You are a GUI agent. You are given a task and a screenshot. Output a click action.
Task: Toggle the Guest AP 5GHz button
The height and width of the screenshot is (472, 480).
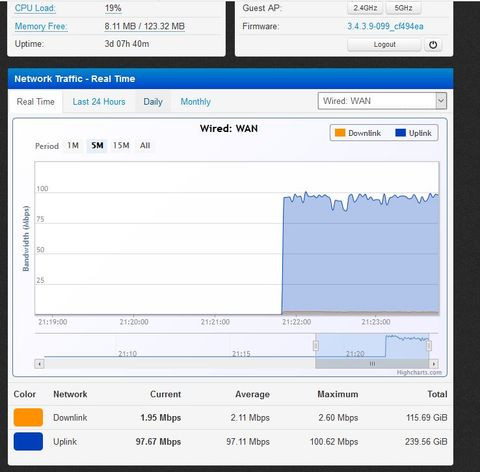403,8
